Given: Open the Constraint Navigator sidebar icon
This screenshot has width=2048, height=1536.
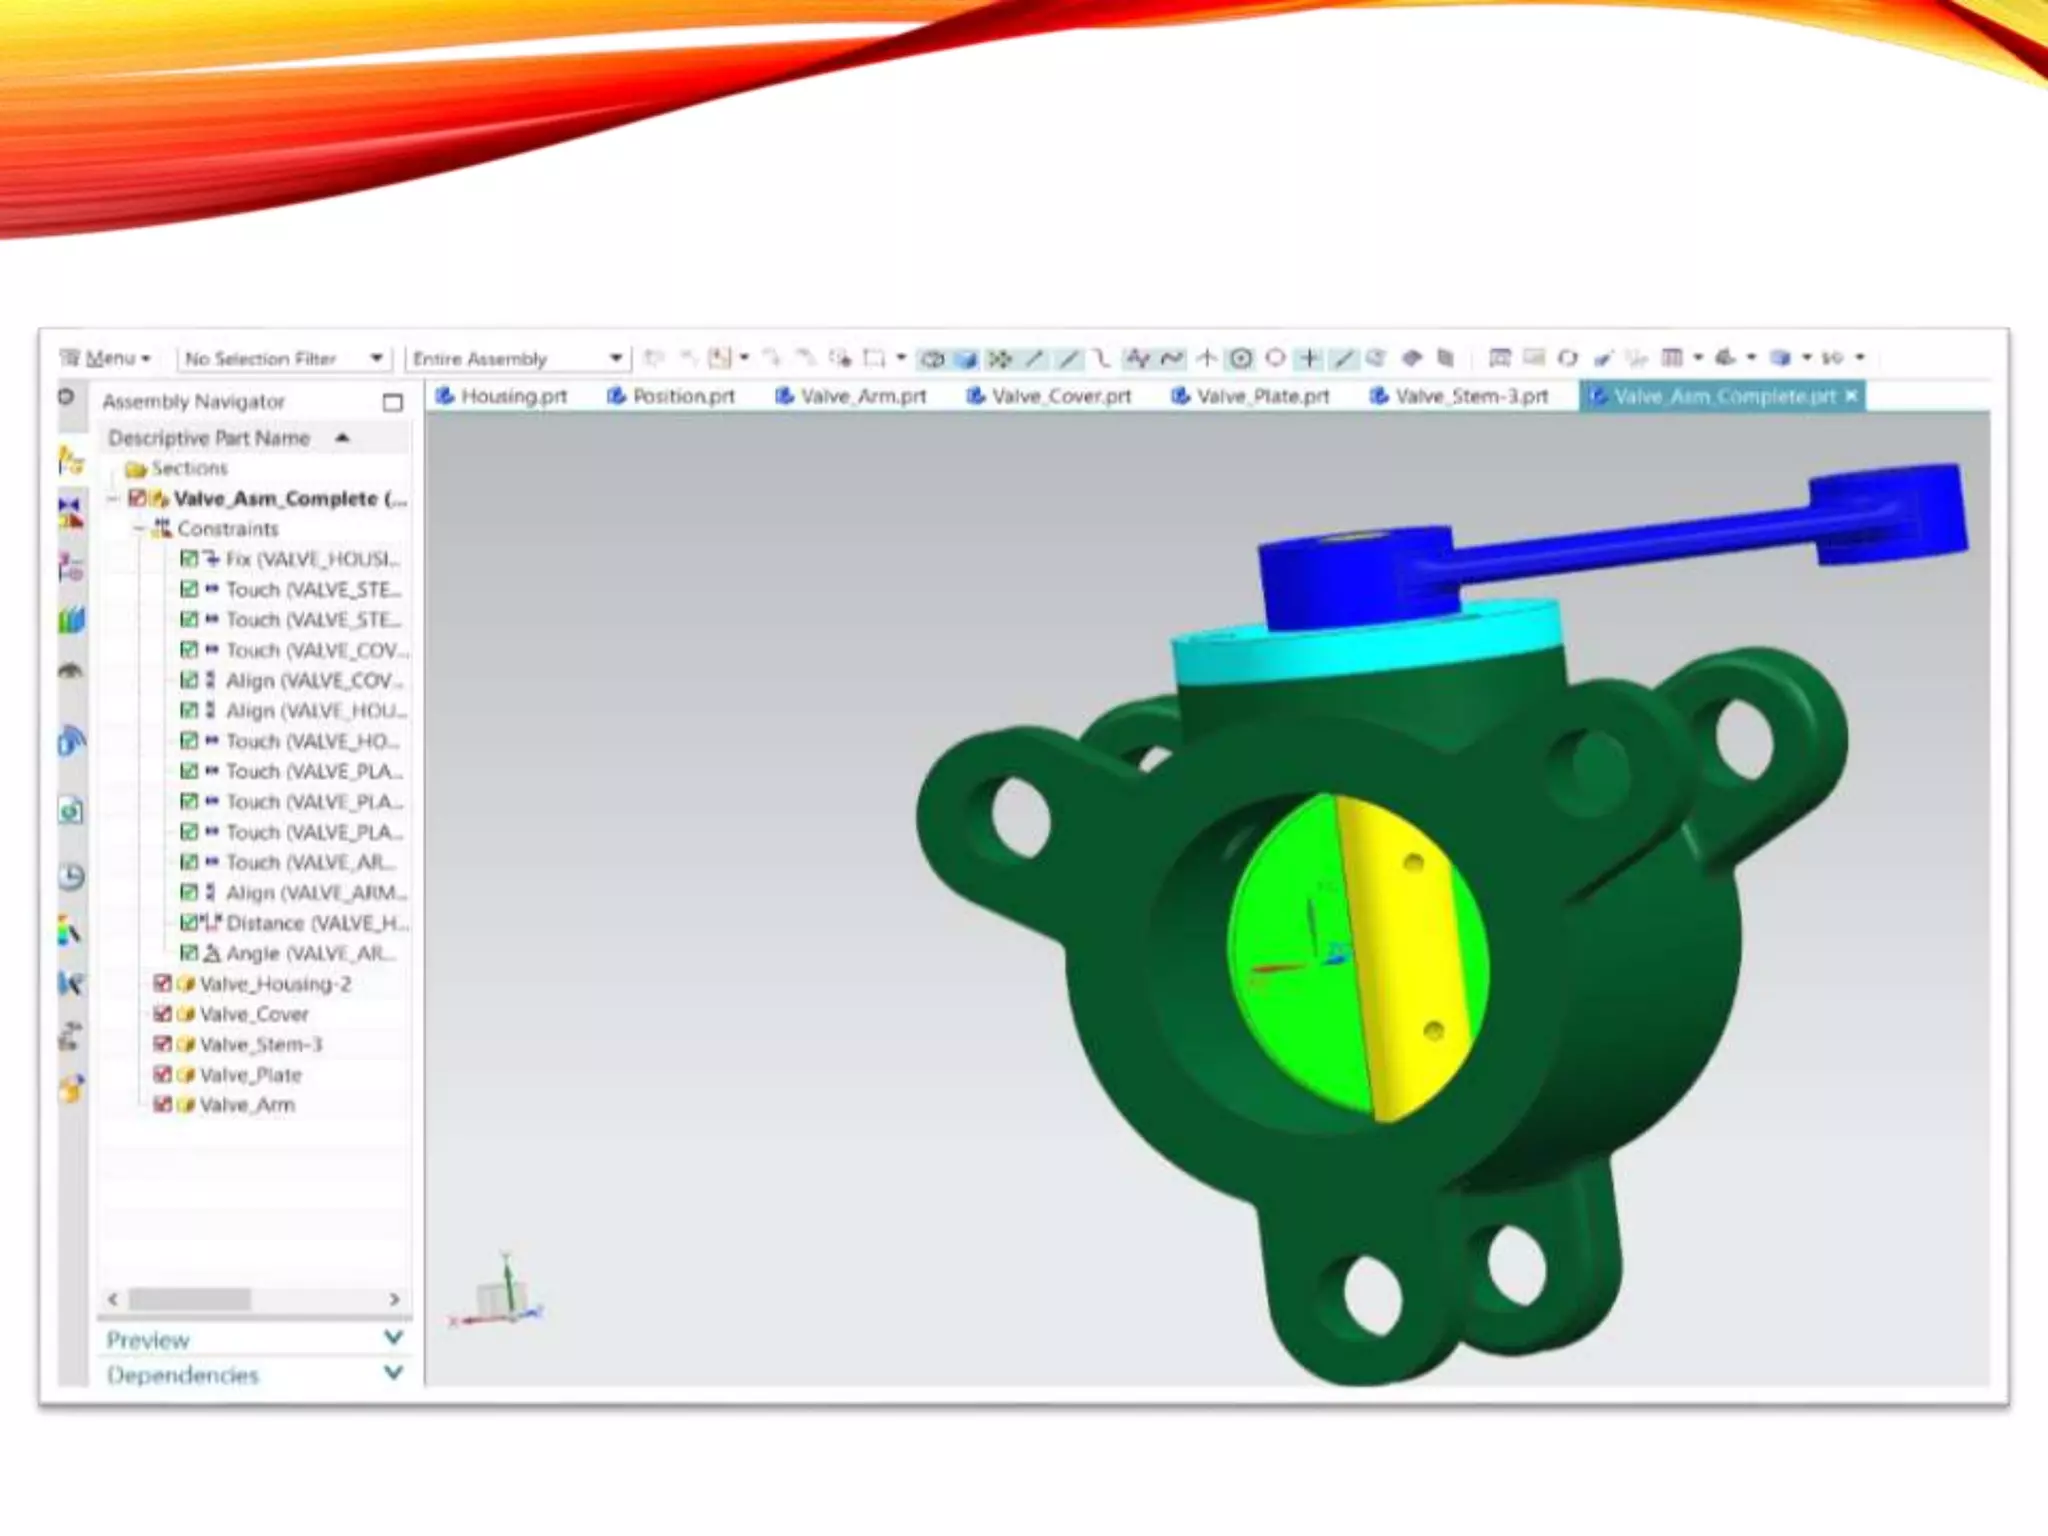Looking at the screenshot, I should 70,513.
